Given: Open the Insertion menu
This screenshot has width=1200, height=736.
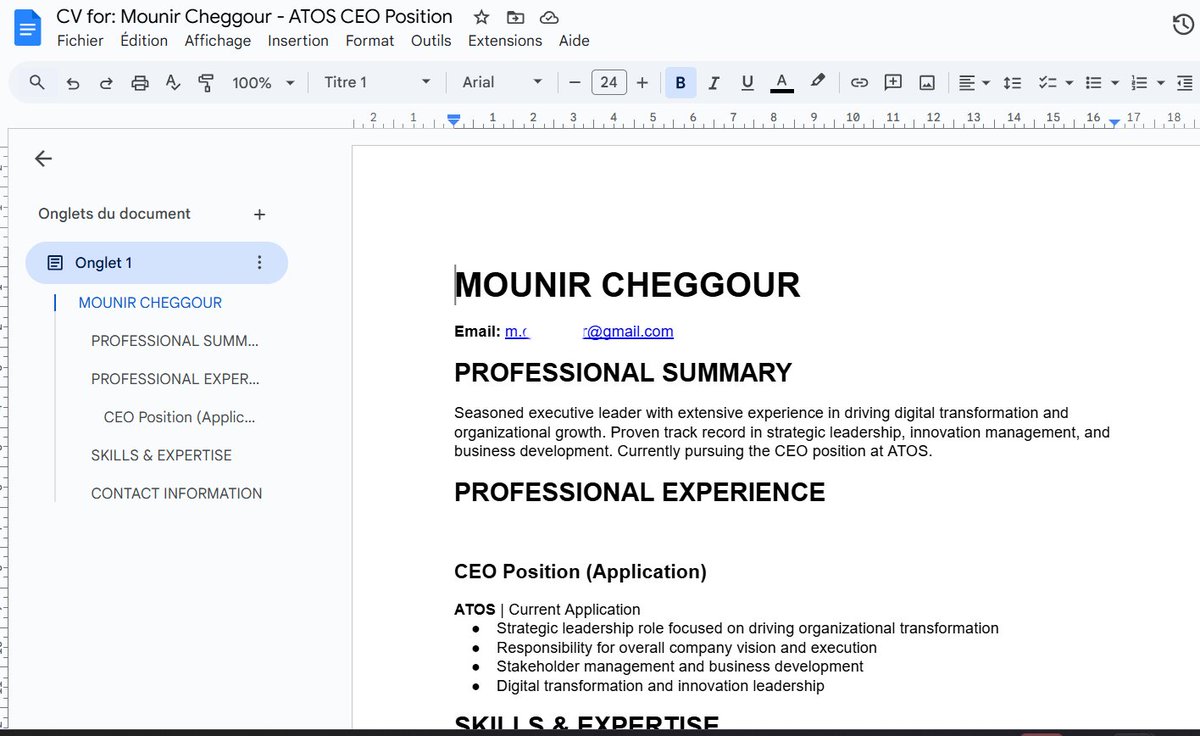Looking at the screenshot, I should pos(298,41).
